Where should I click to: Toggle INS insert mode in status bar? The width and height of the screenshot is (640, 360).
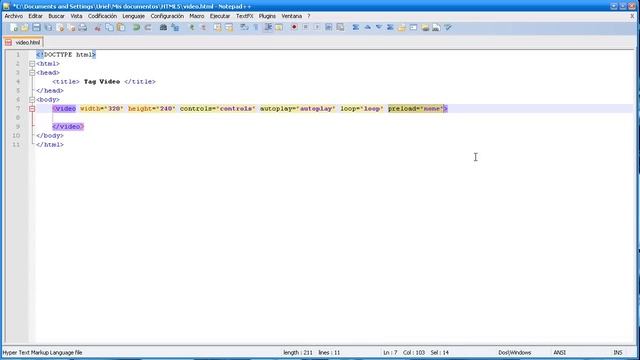(x=618, y=352)
